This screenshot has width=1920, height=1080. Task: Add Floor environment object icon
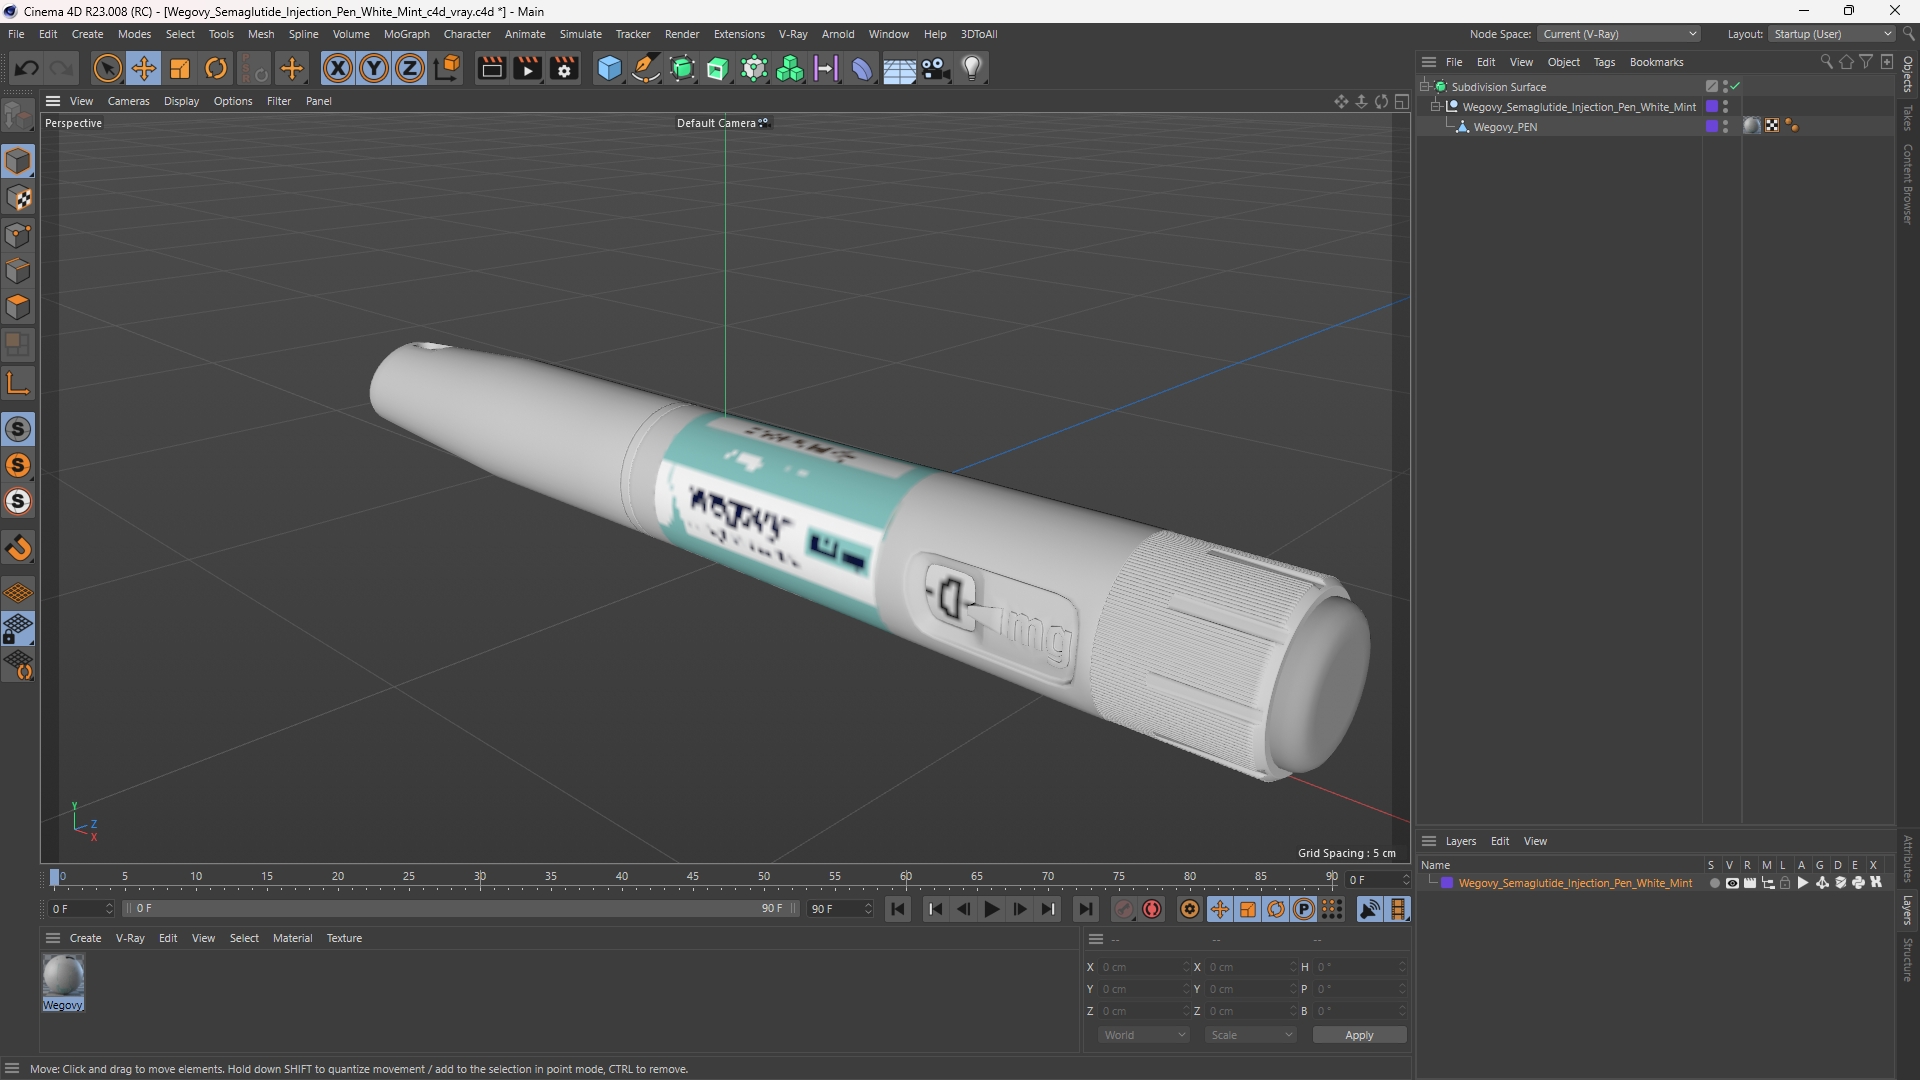click(899, 68)
